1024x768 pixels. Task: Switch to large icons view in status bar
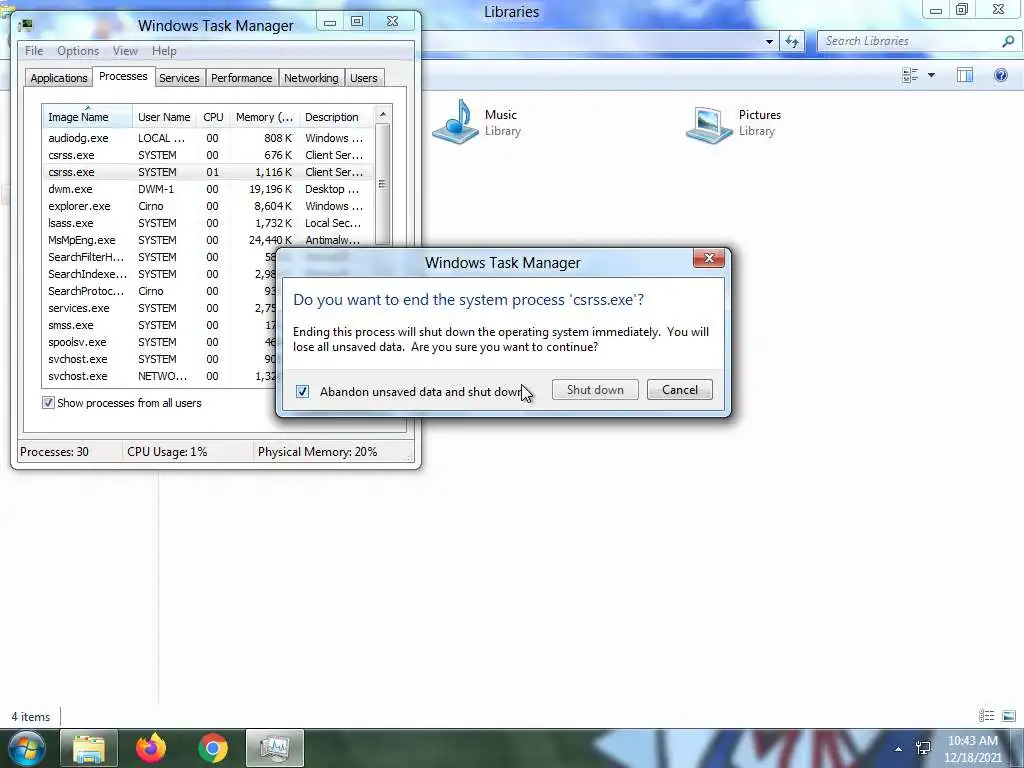click(x=1008, y=716)
